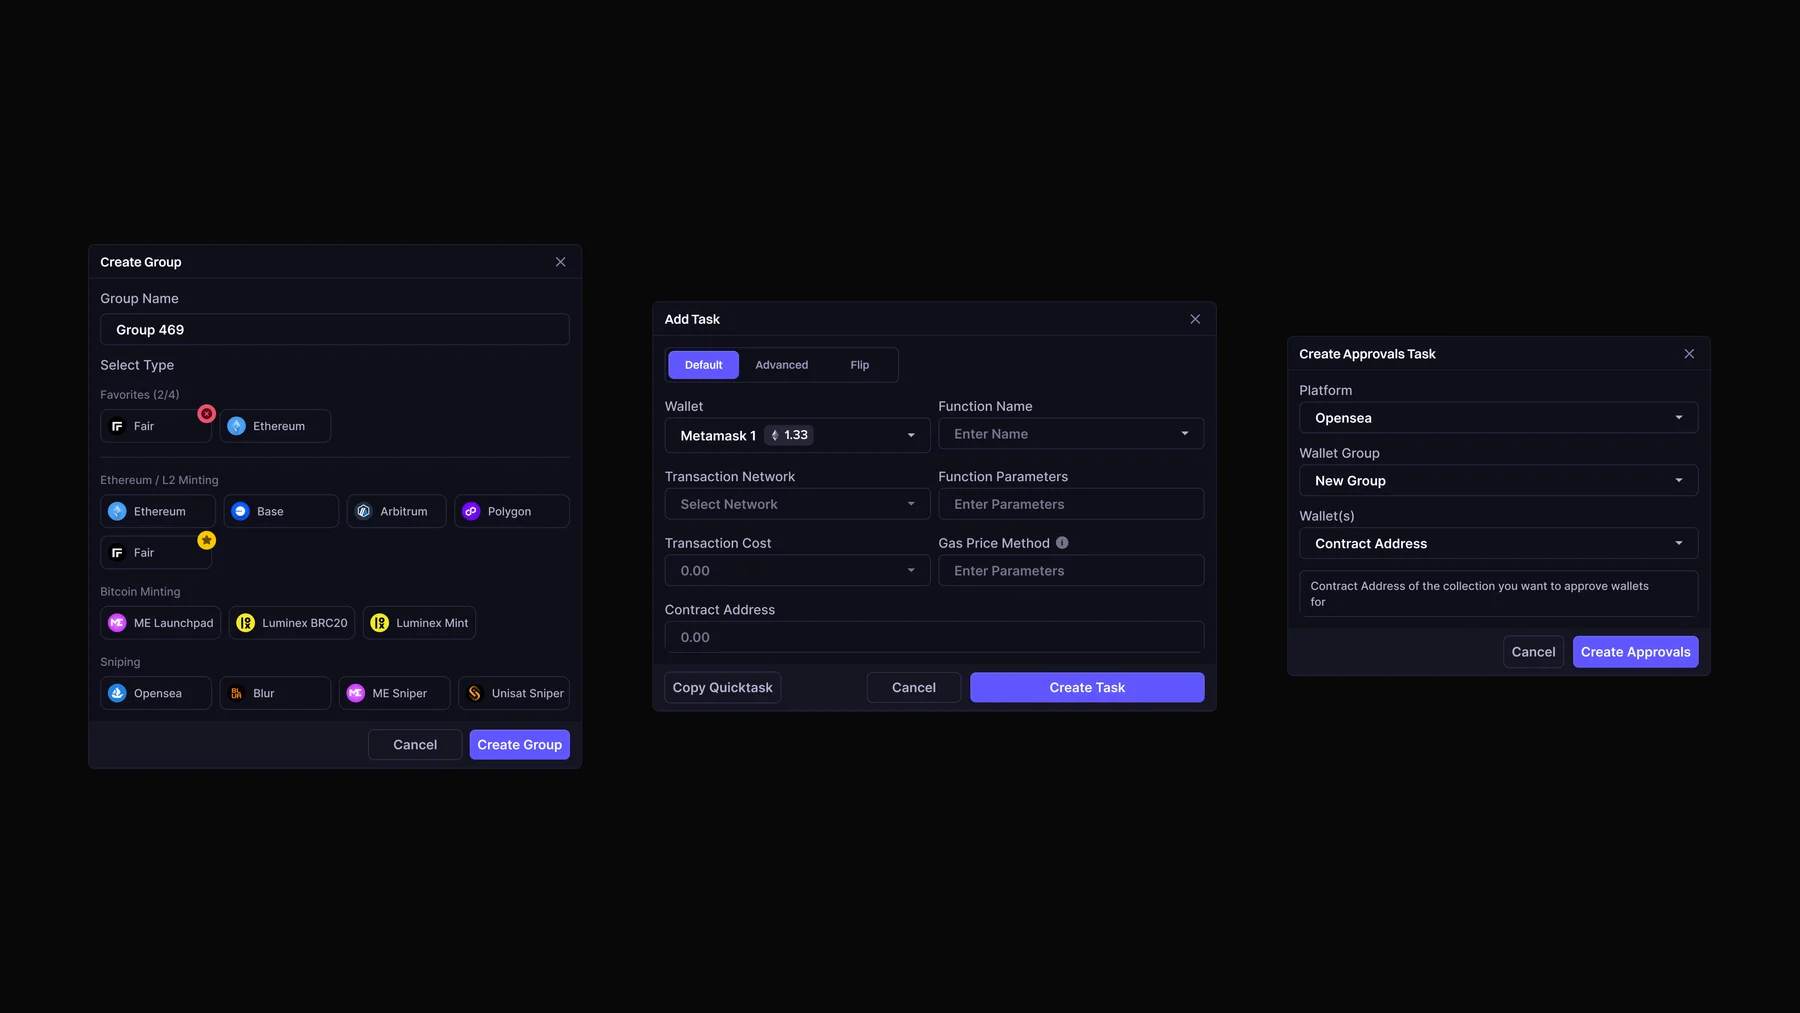
Task: Expand the Select Network dropdown
Action: coord(797,504)
